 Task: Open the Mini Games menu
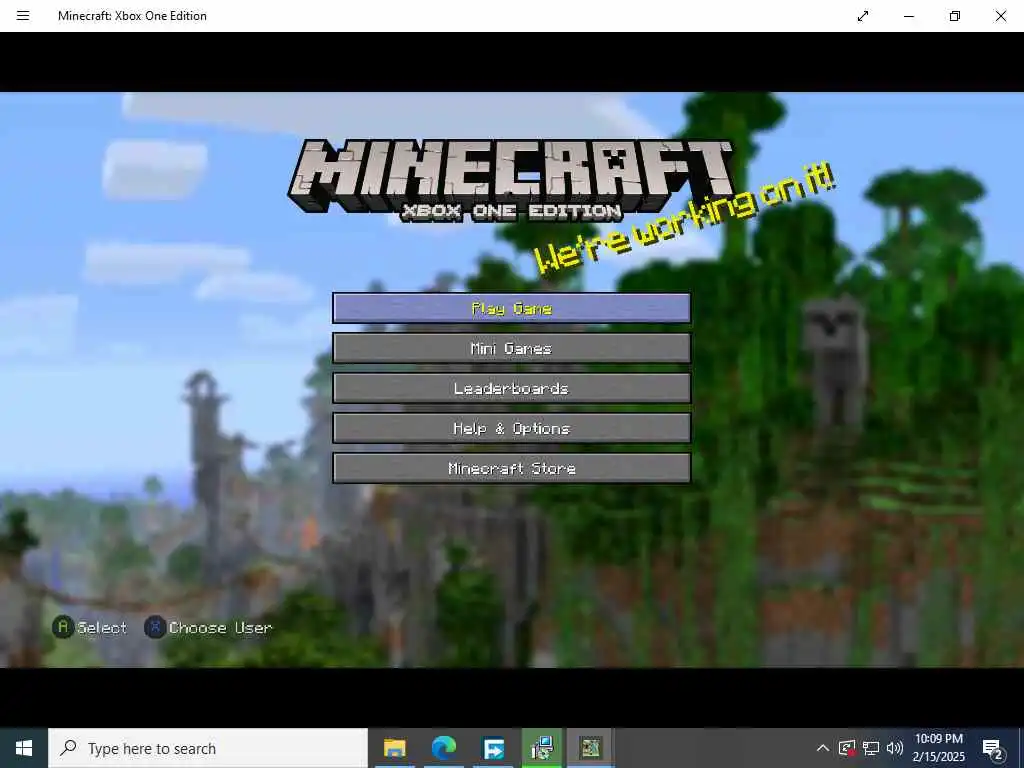tap(511, 348)
